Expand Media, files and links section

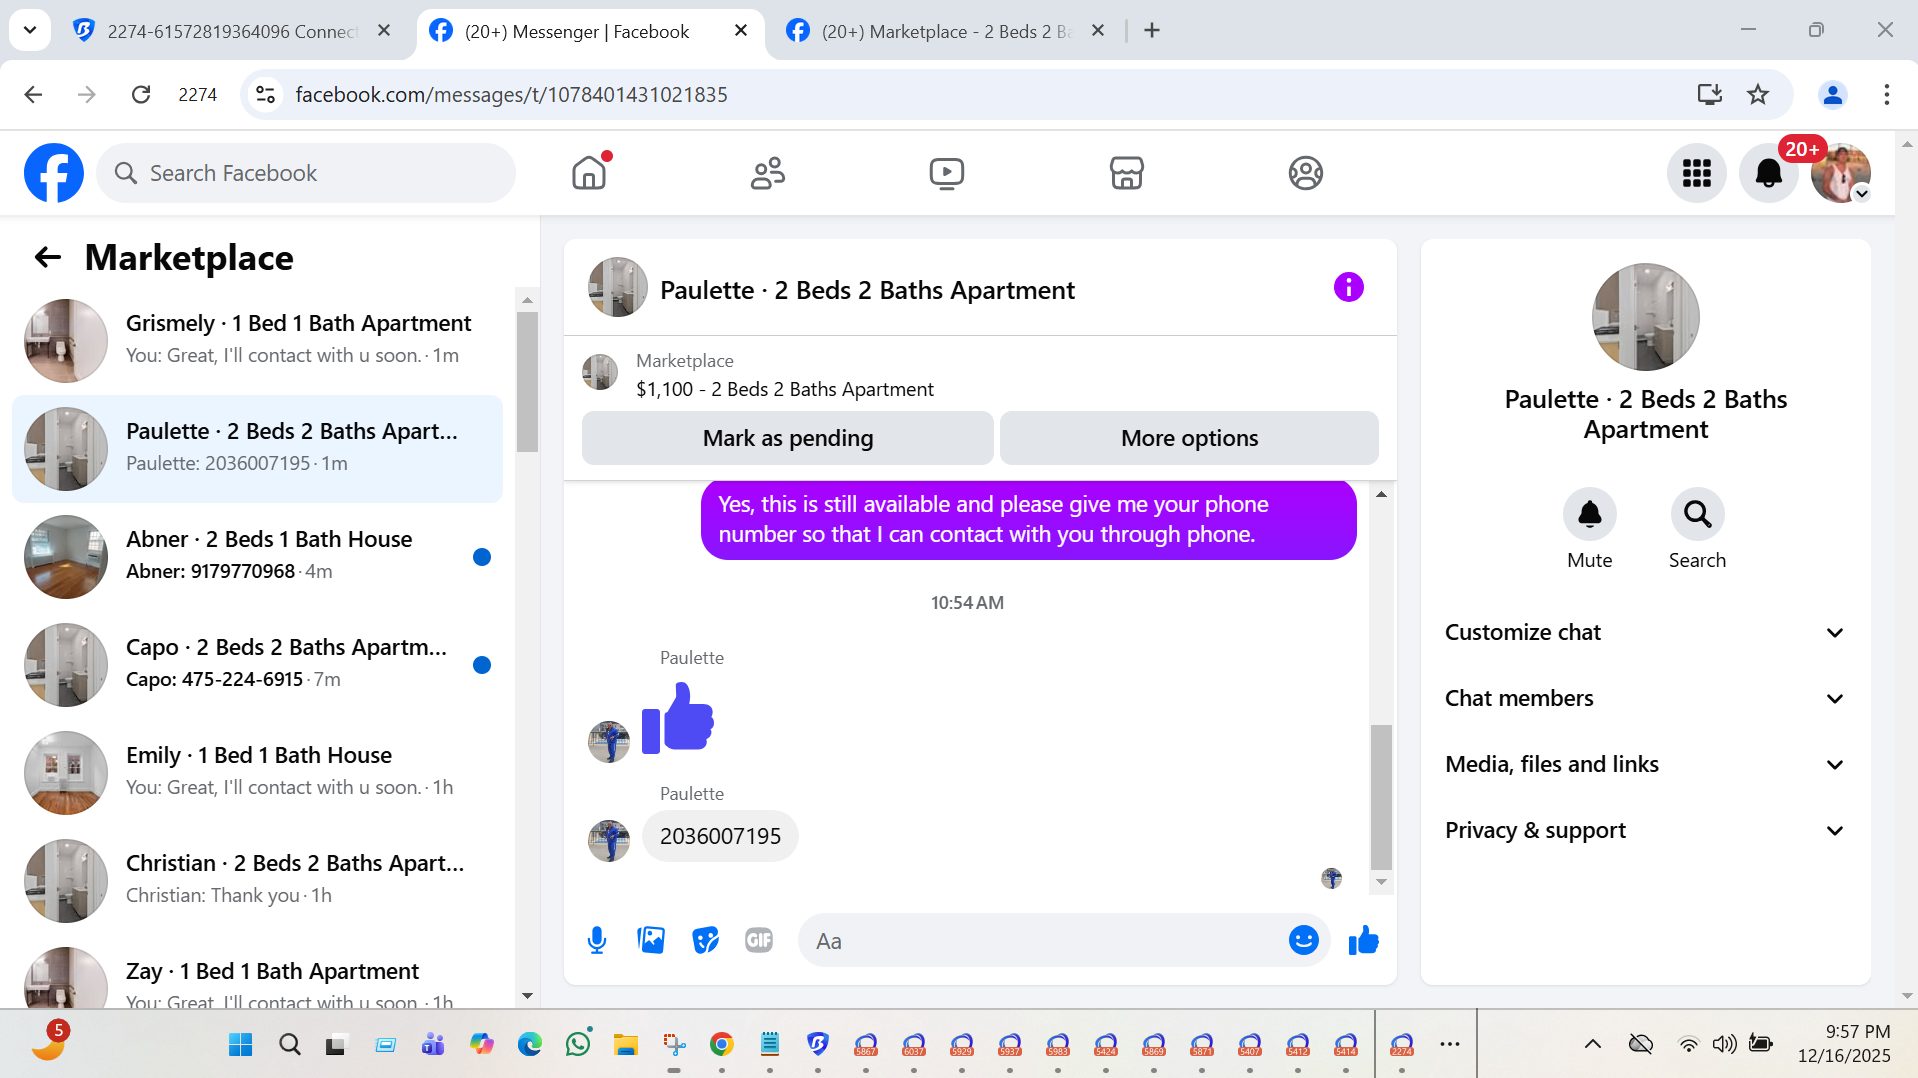tap(1645, 764)
